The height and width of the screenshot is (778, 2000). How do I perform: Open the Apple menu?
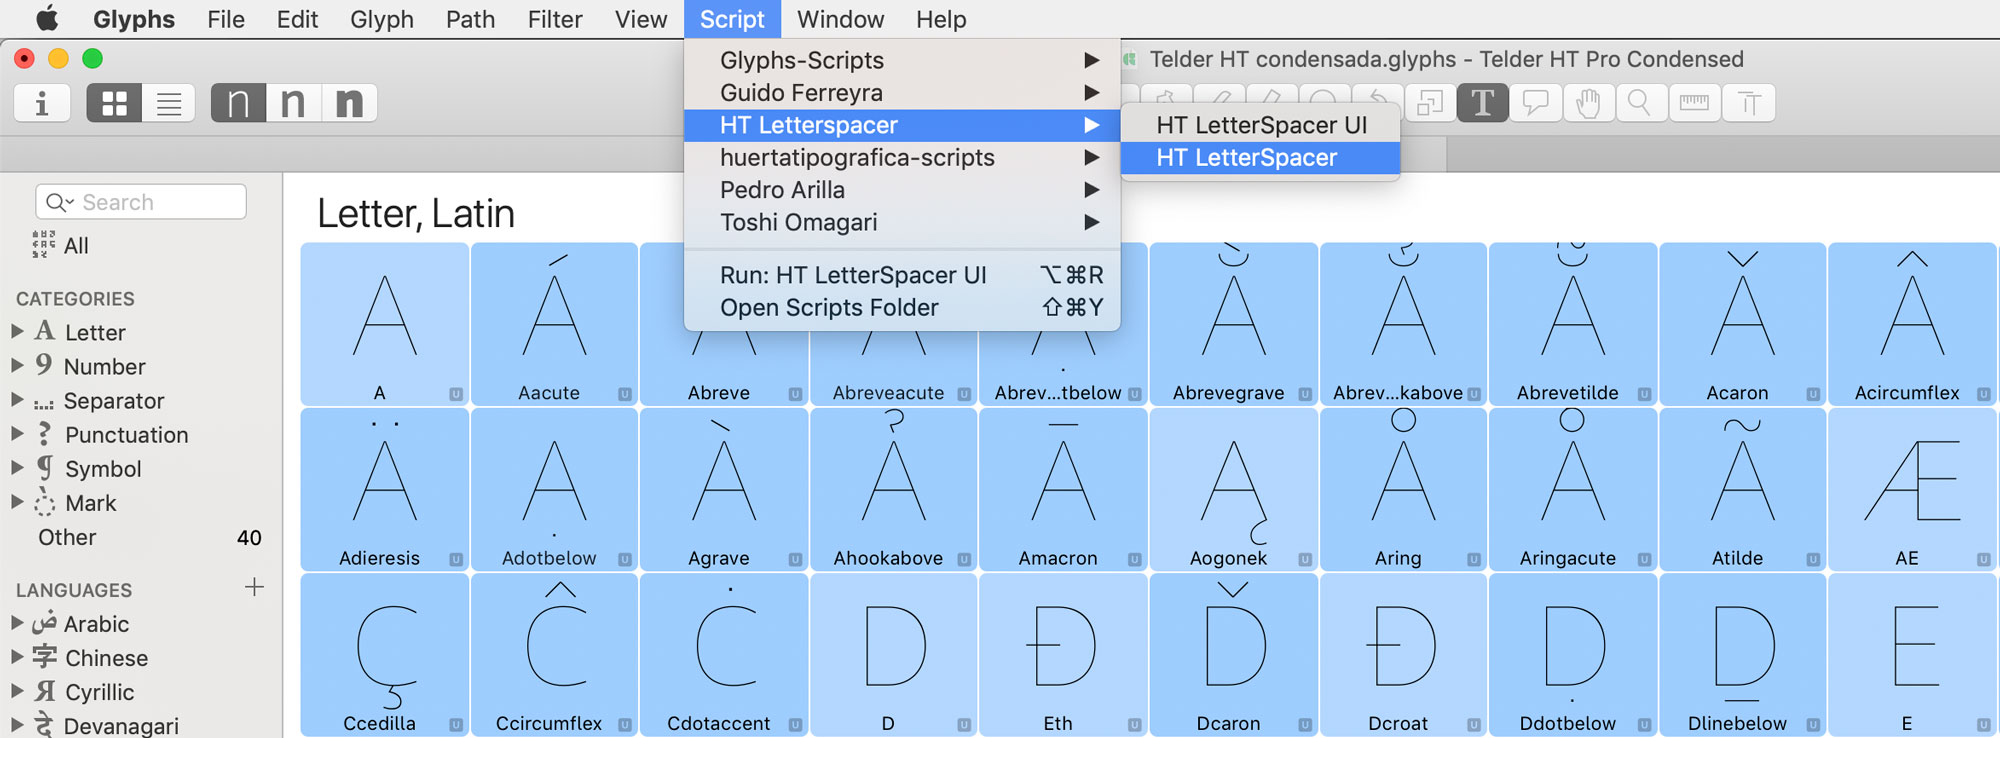pos(47,19)
